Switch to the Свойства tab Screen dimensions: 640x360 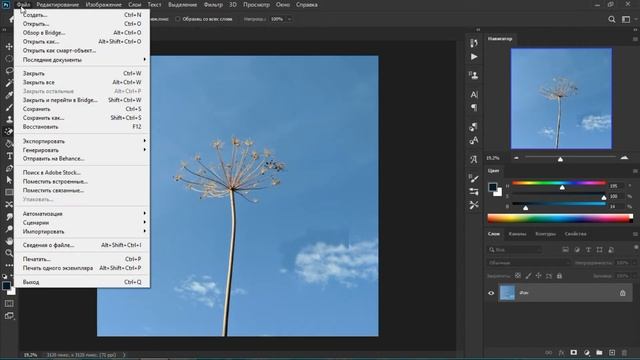click(x=575, y=234)
